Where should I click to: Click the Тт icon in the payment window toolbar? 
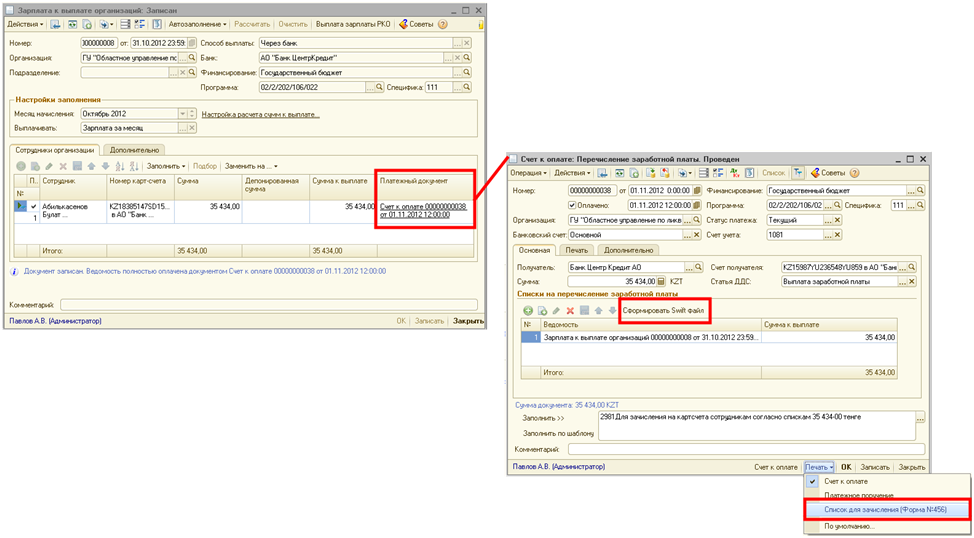(798, 173)
